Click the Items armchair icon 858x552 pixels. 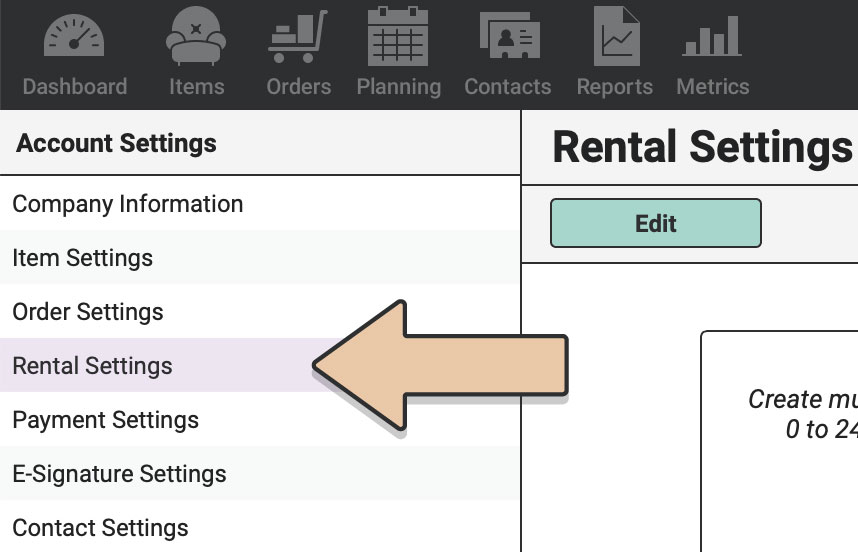coord(196,36)
